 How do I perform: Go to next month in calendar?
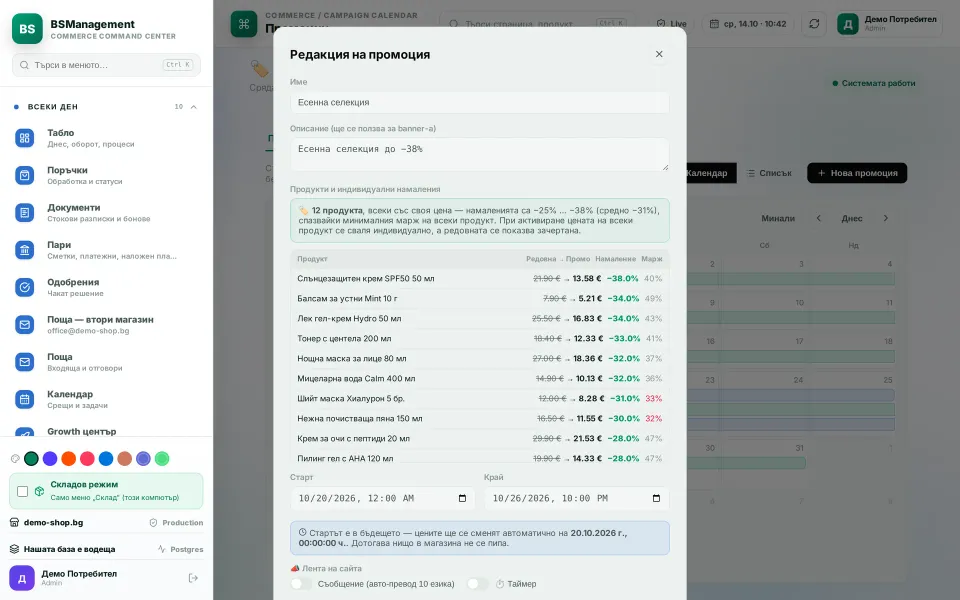click(885, 218)
